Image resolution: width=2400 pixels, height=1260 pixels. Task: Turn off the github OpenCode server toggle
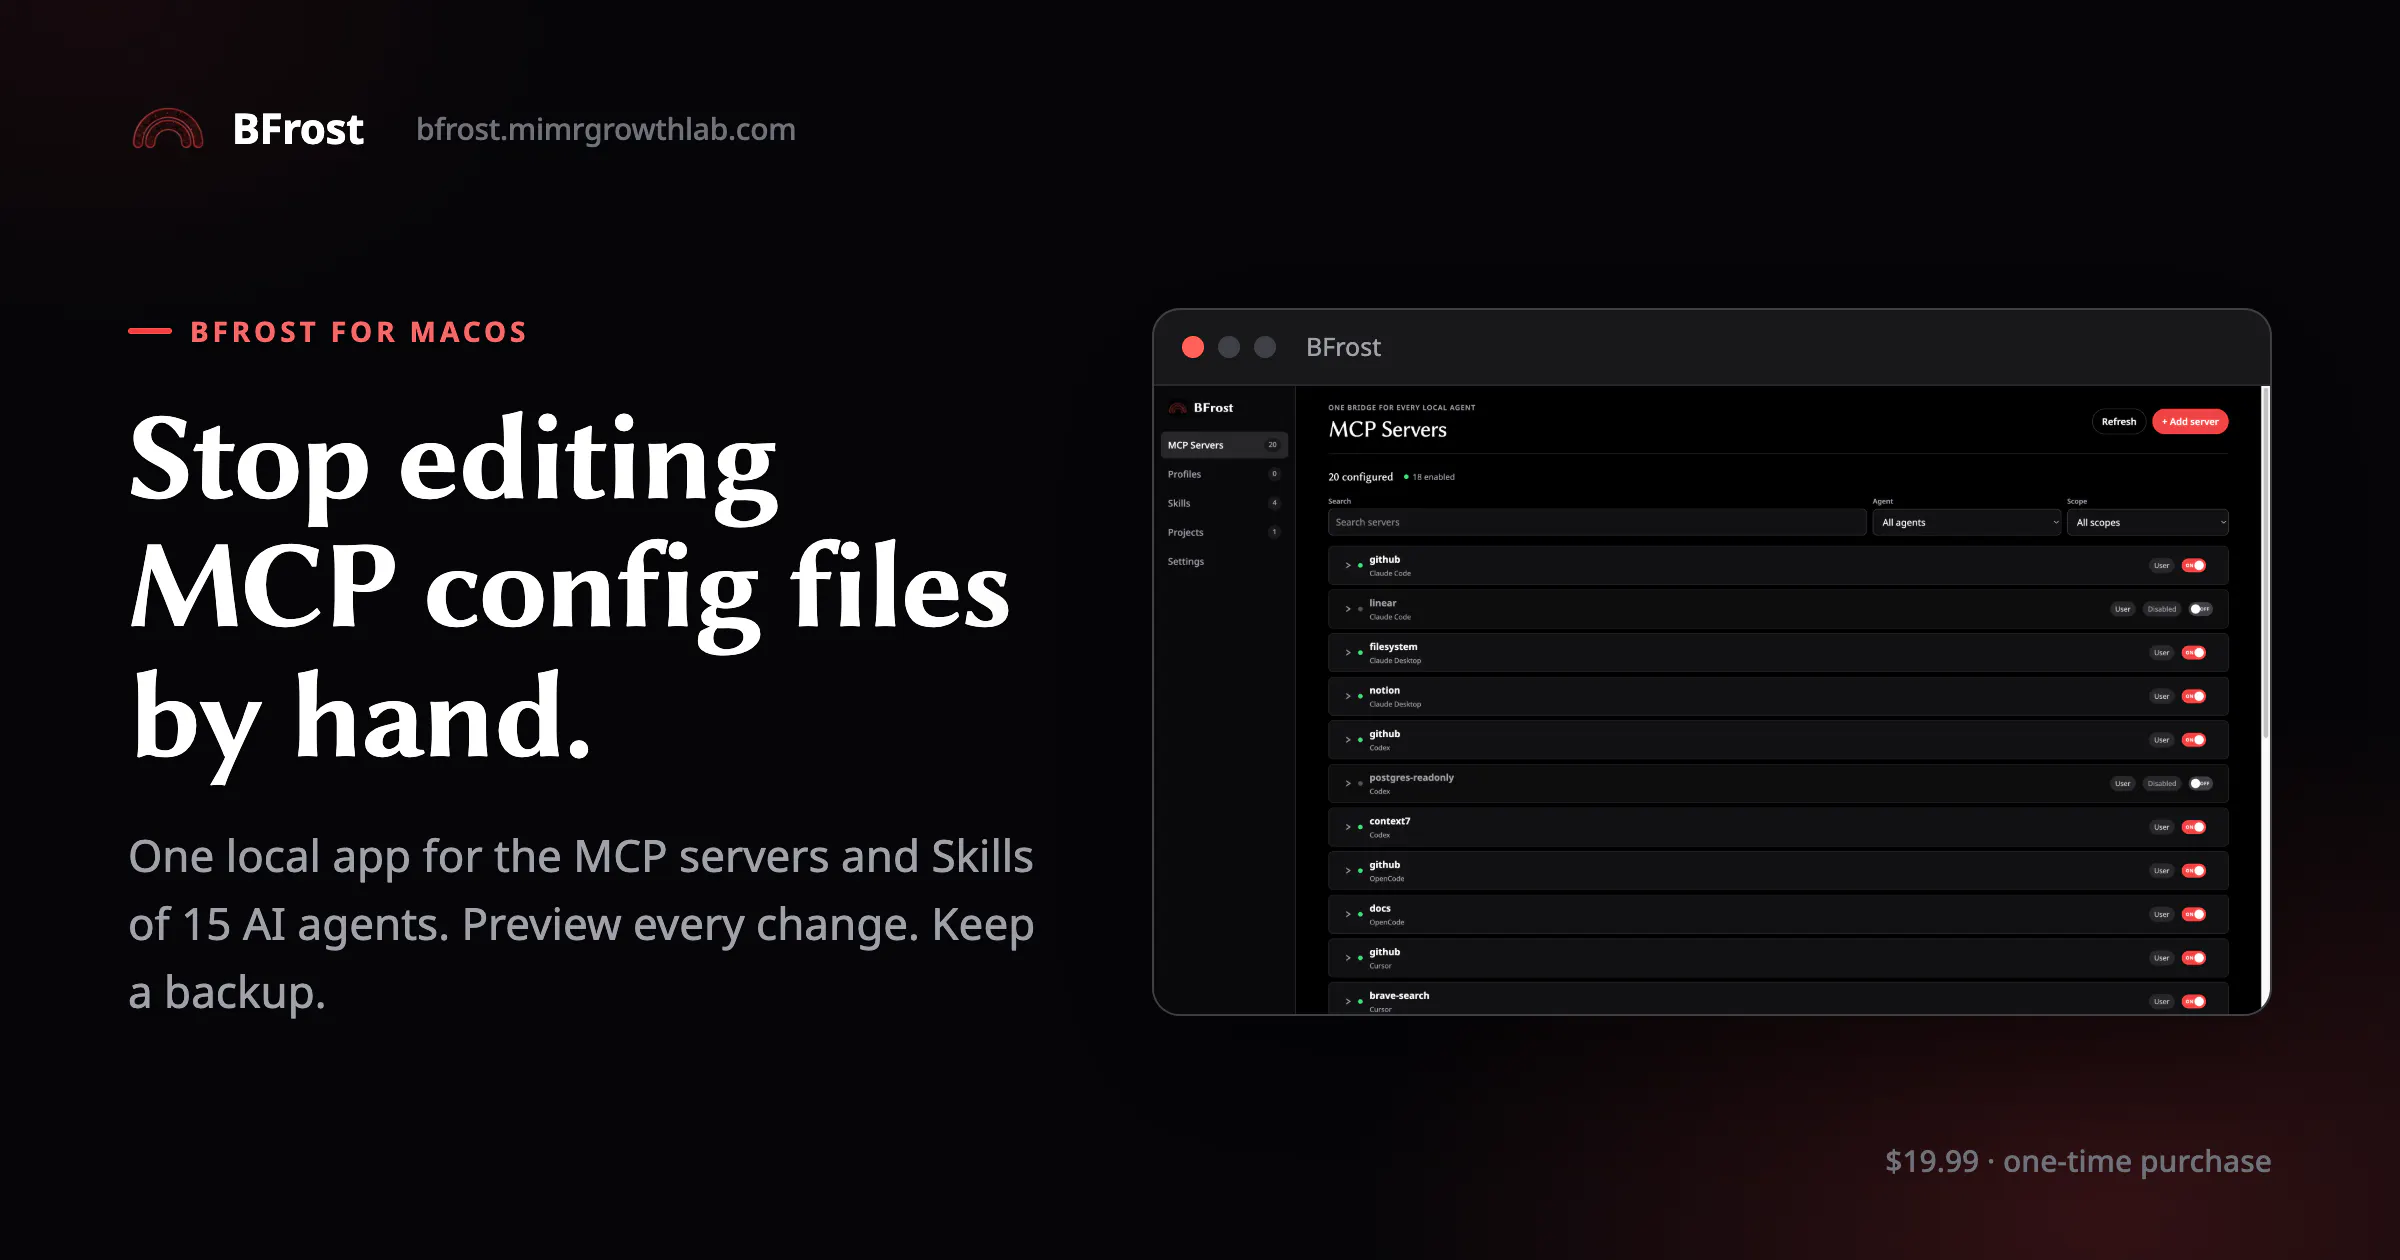(x=2194, y=871)
